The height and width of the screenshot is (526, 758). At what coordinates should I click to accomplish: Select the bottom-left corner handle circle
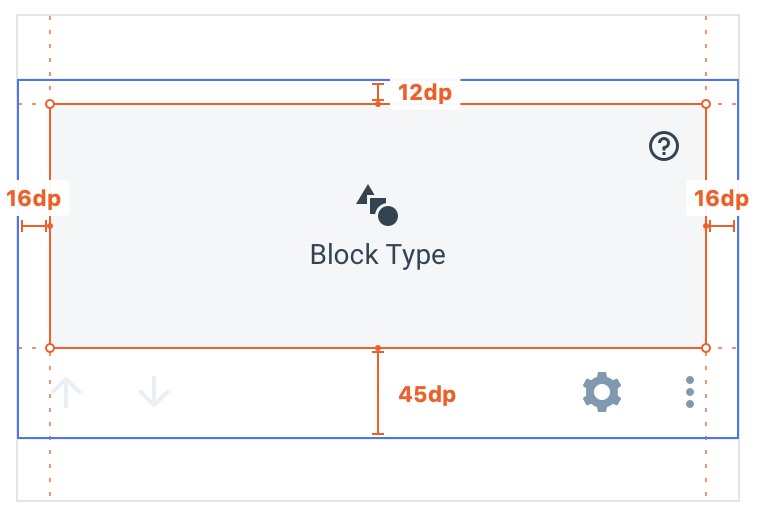pos(50,348)
